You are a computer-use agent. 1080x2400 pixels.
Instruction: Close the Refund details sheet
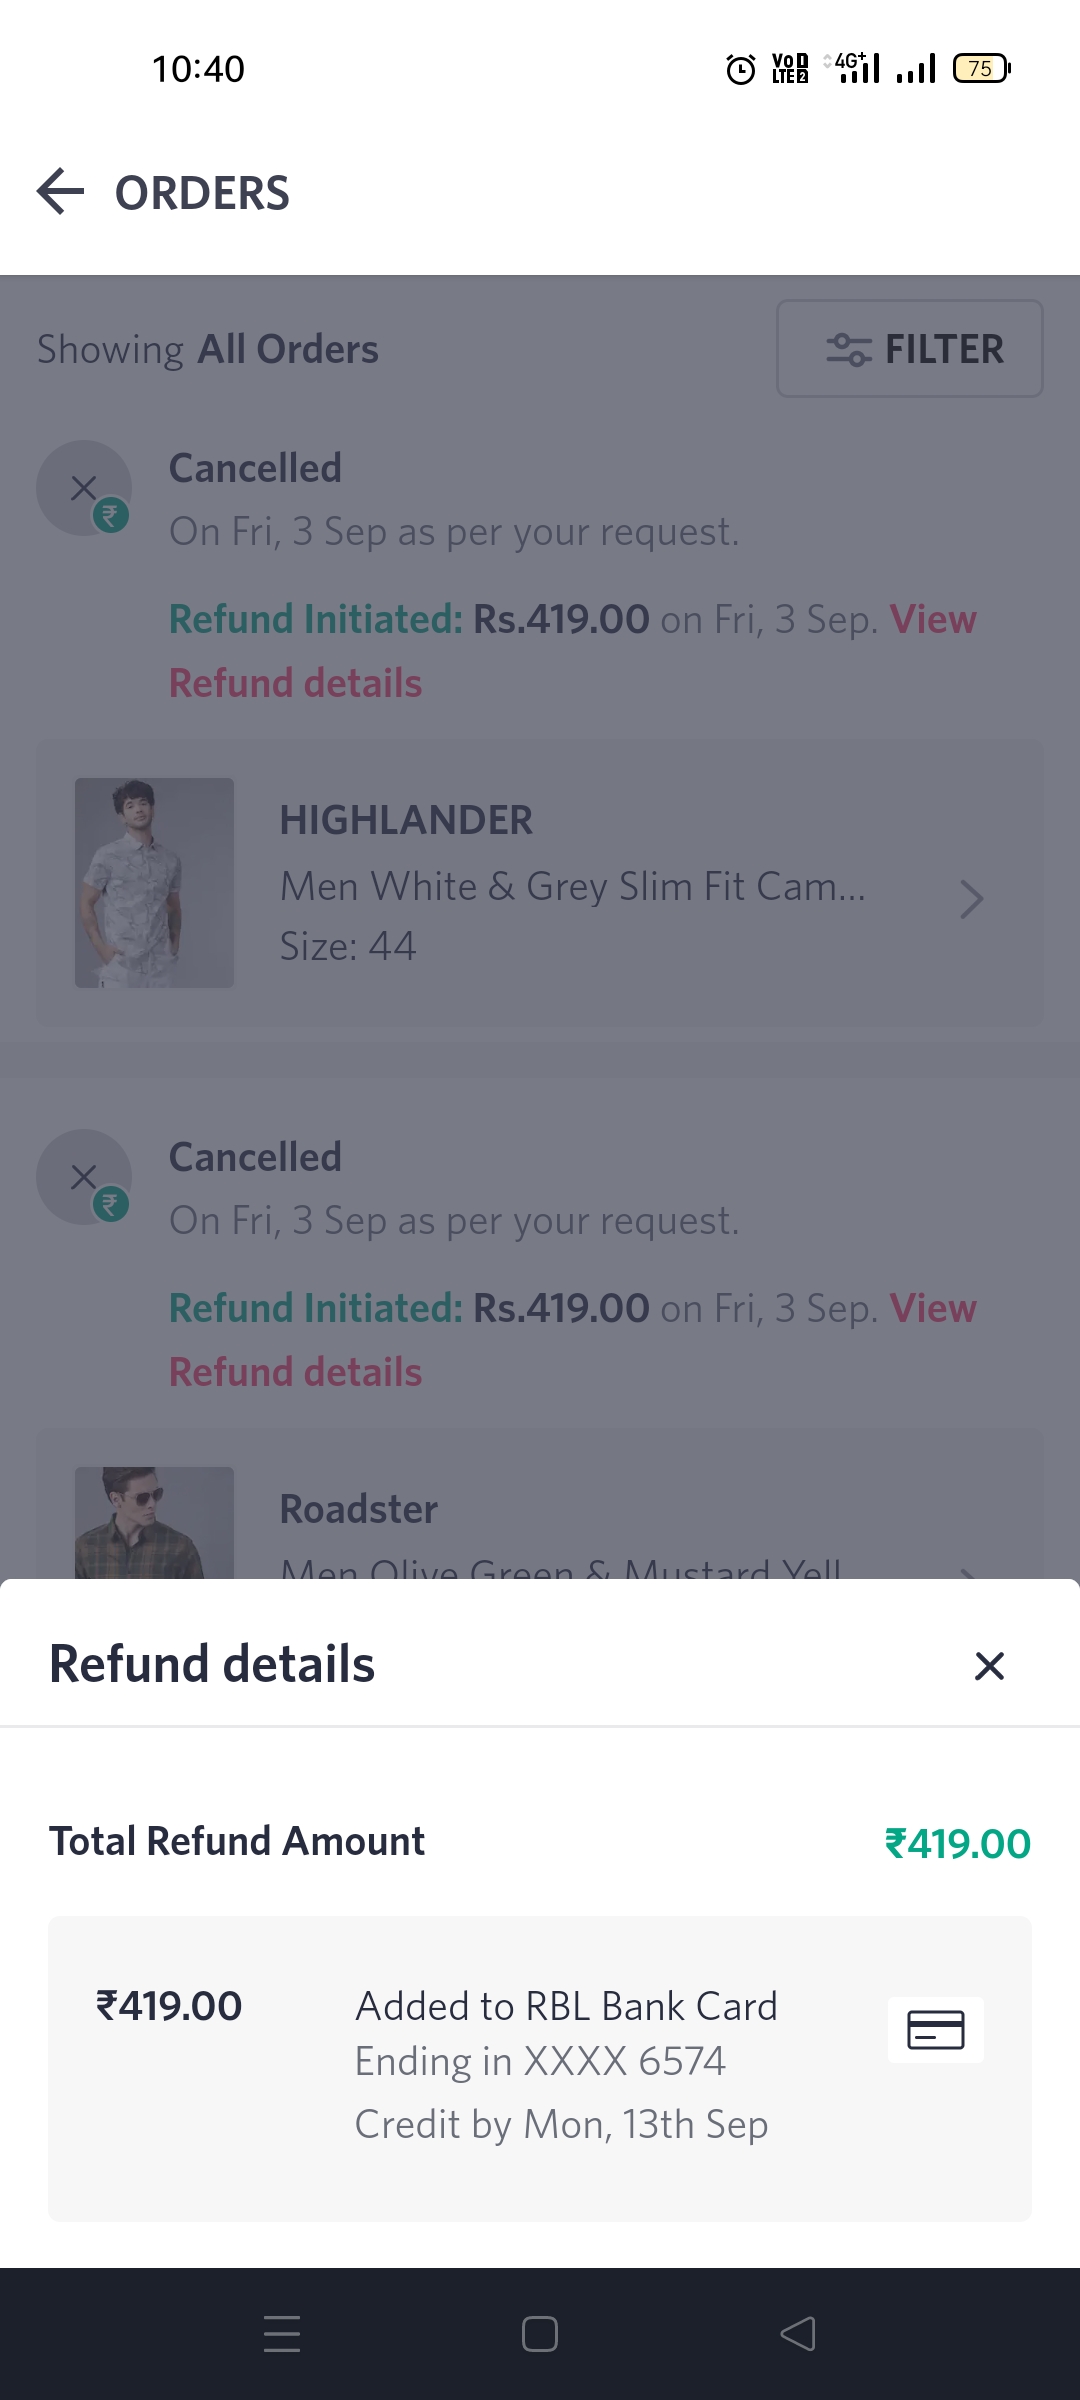coord(989,1666)
